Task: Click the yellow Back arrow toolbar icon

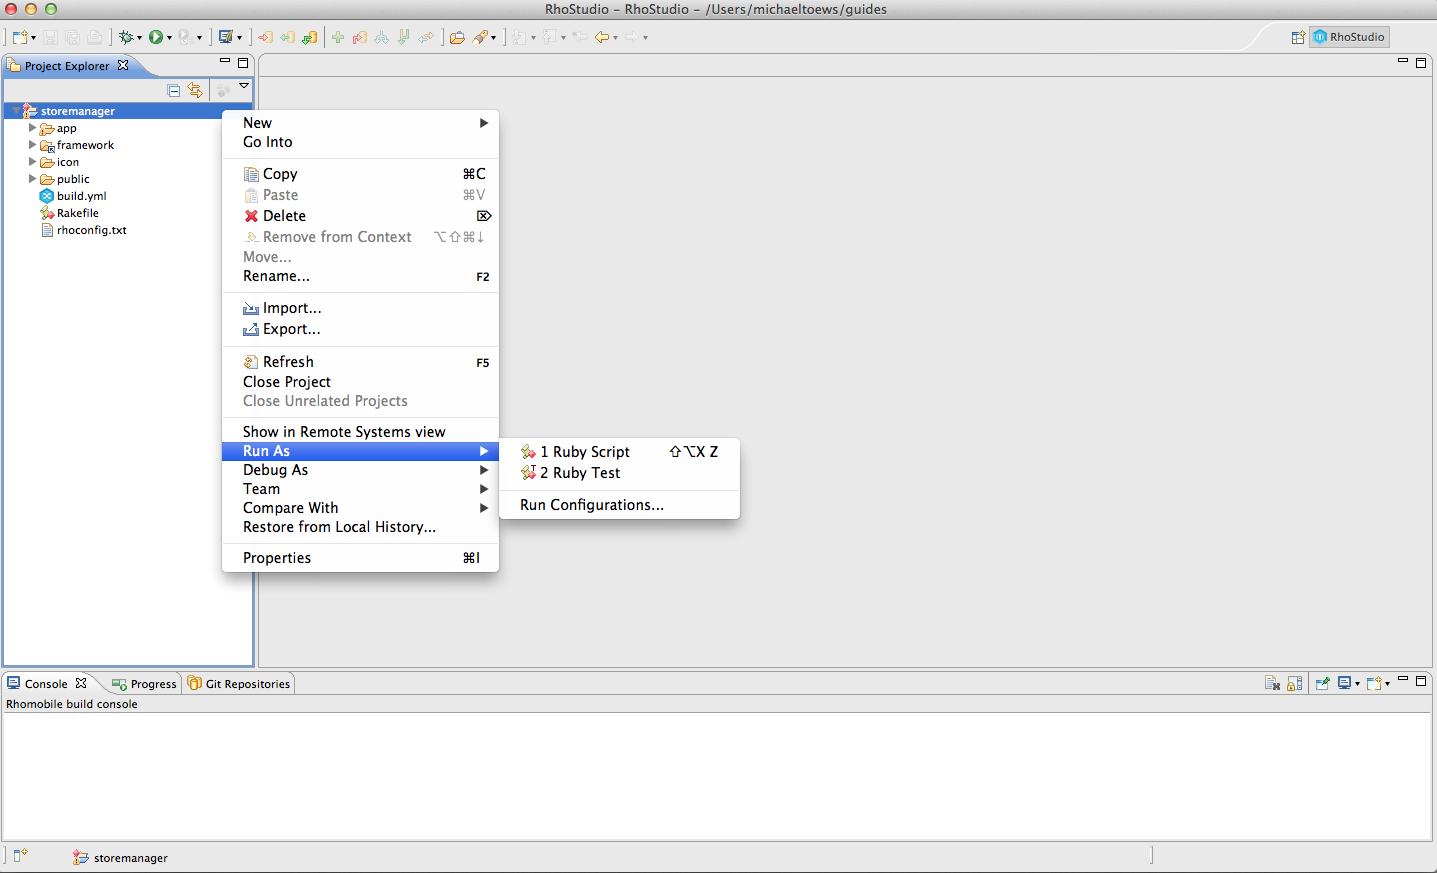Action: pyautogui.click(x=602, y=37)
